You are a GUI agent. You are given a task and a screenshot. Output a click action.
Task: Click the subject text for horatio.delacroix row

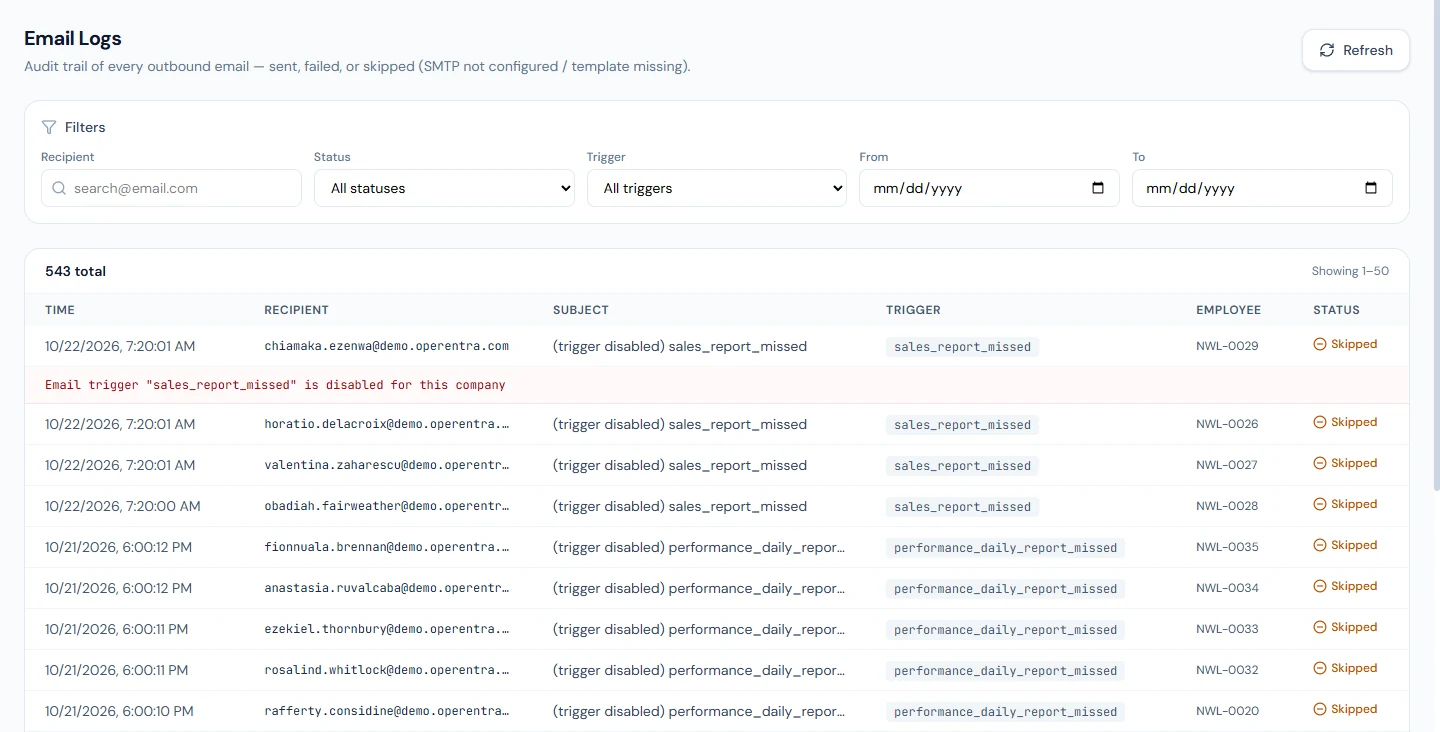coord(680,424)
